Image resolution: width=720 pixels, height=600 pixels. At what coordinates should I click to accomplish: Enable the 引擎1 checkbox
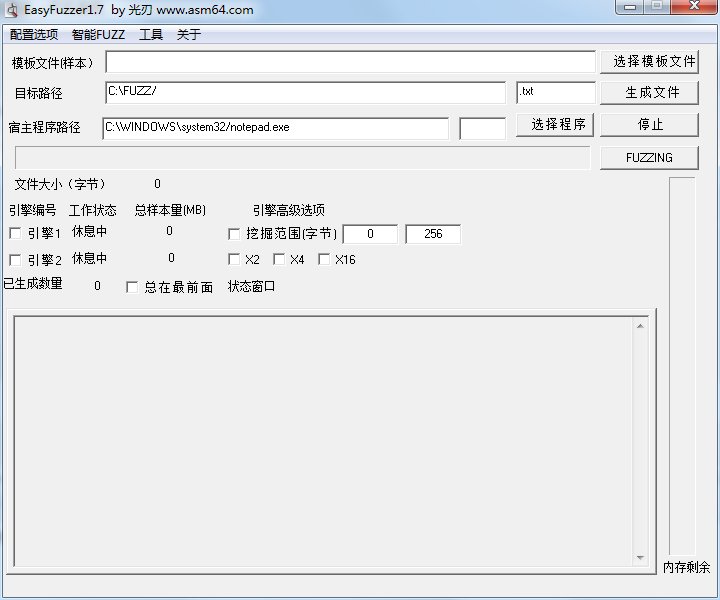(x=15, y=234)
